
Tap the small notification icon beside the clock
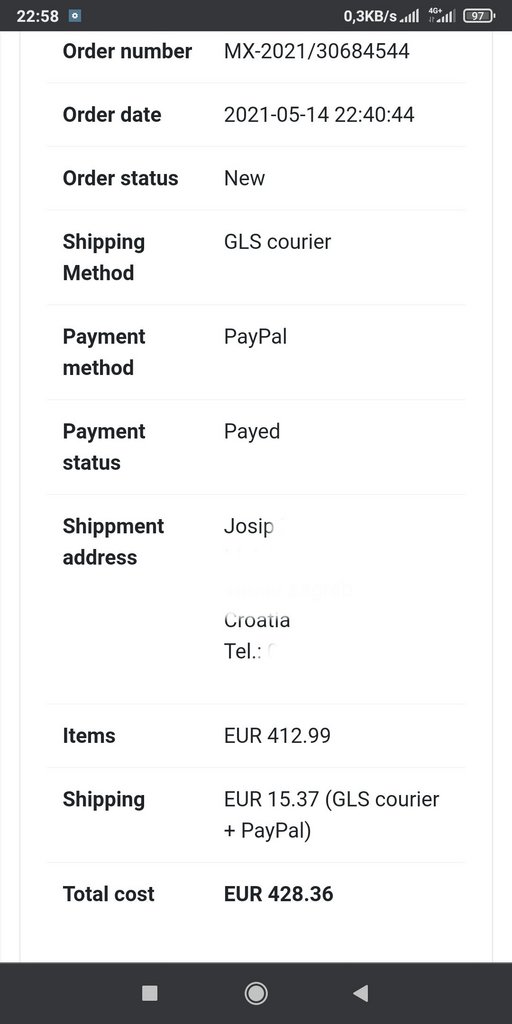(75, 16)
